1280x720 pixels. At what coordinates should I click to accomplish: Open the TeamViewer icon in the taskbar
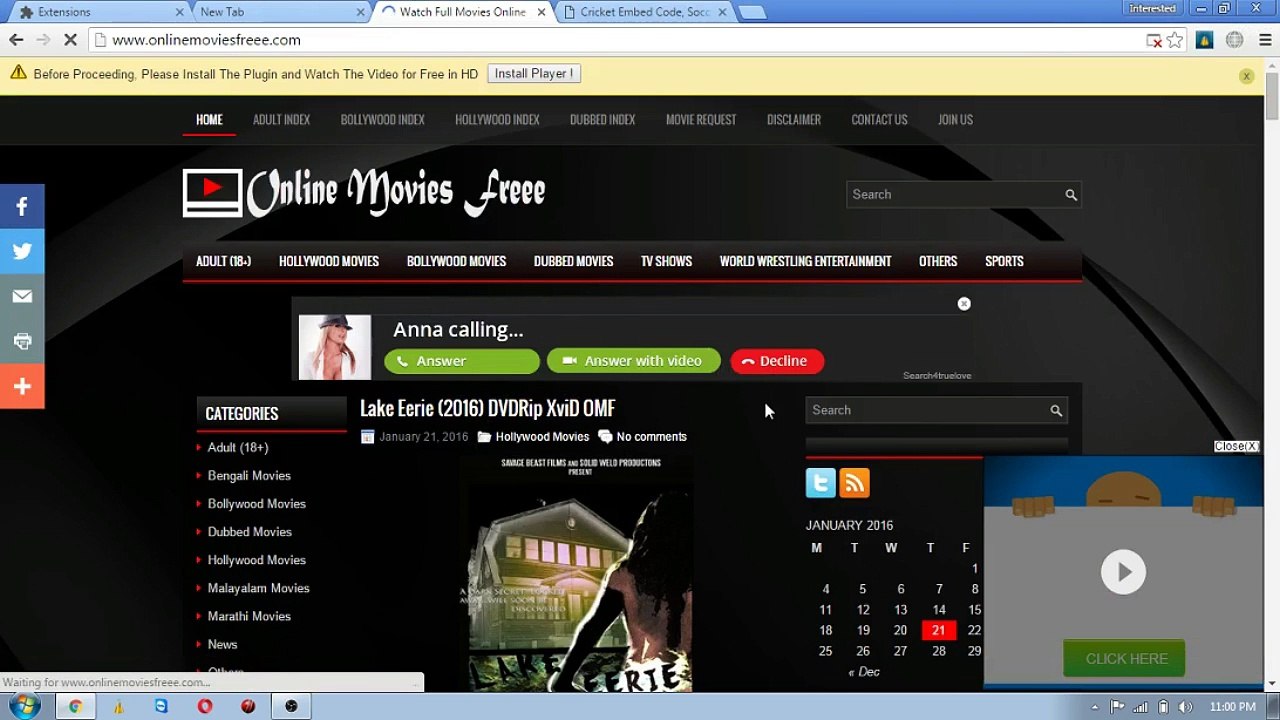[162, 706]
